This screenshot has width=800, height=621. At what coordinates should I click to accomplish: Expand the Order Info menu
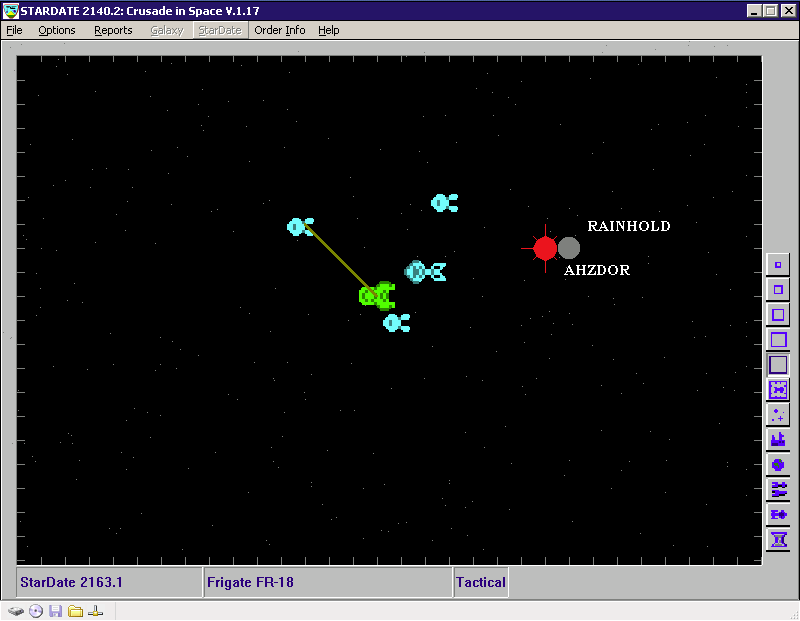(x=279, y=30)
